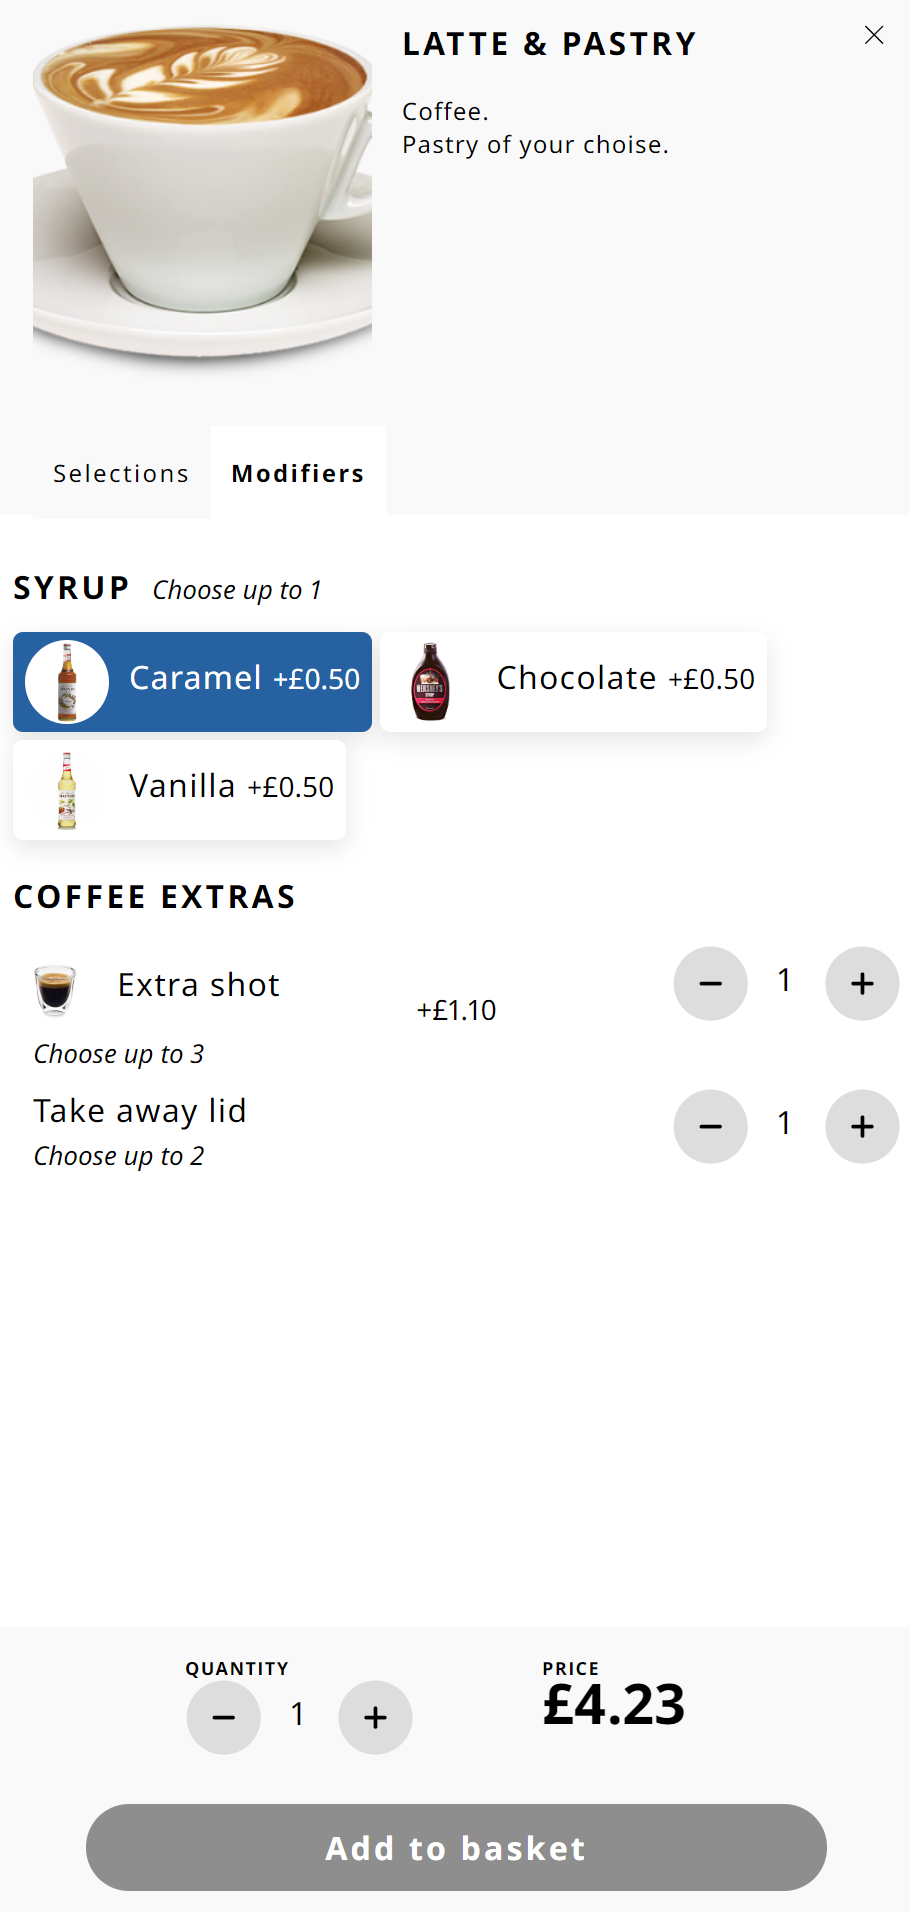Image resolution: width=910 pixels, height=1912 pixels.
Task: Click the Extra shot espresso glass icon
Action: [55, 990]
